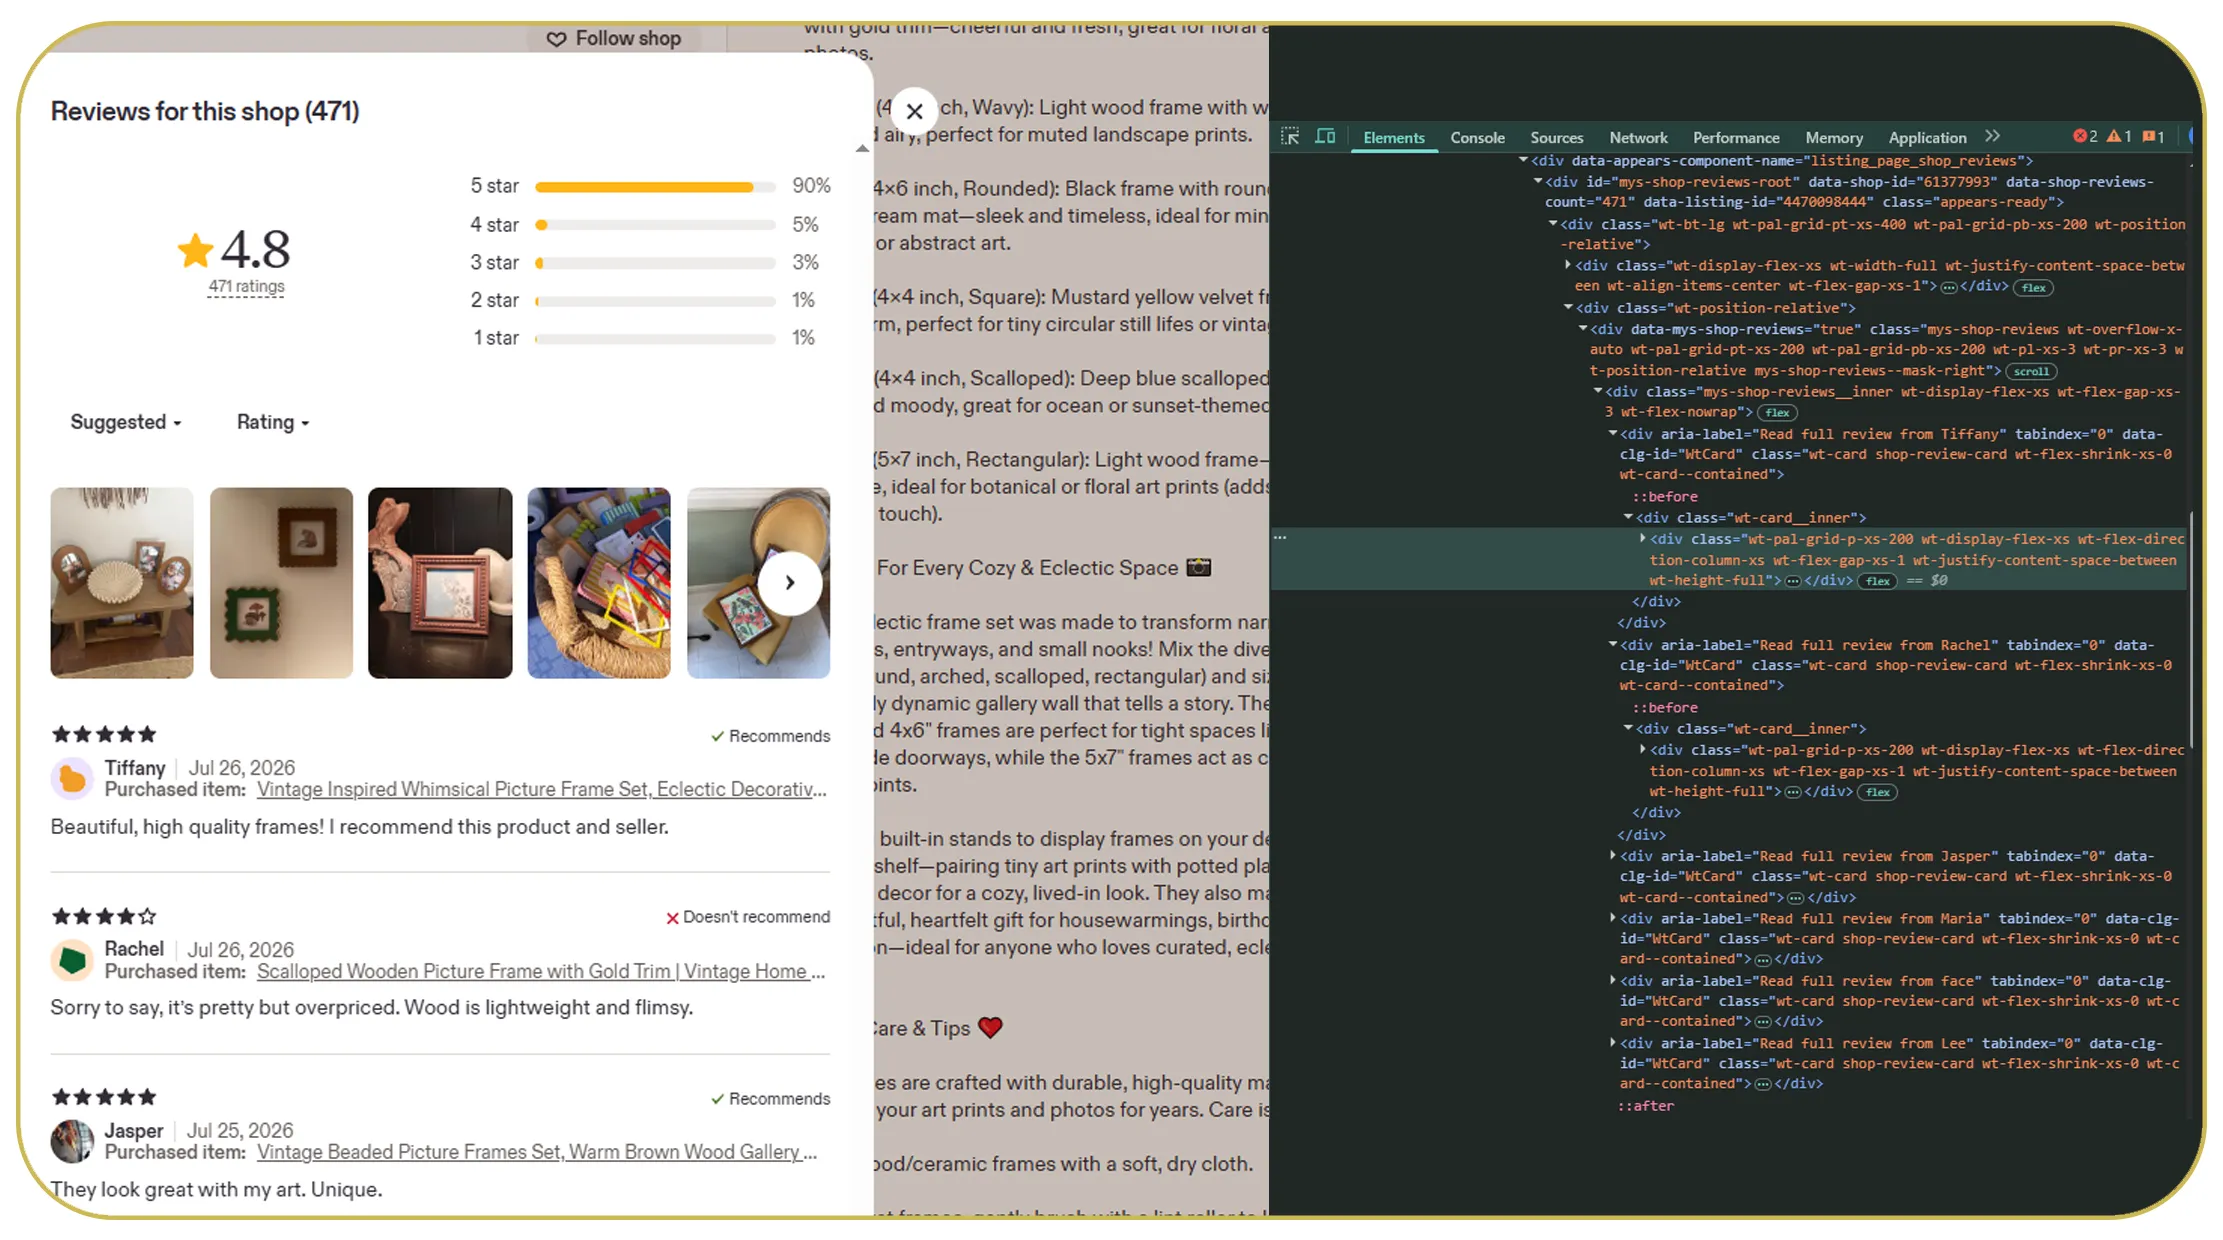Viewport: 2223px width, 1240px height.
Task: Collapse the wt-position-relative div node
Action: (x=1568, y=307)
